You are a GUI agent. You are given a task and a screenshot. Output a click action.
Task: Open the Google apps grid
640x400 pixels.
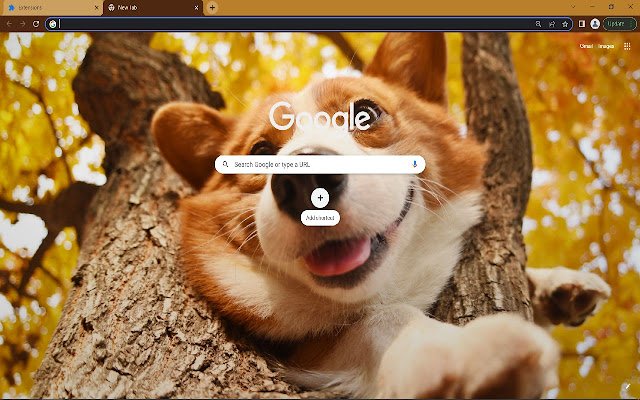[x=627, y=46]
